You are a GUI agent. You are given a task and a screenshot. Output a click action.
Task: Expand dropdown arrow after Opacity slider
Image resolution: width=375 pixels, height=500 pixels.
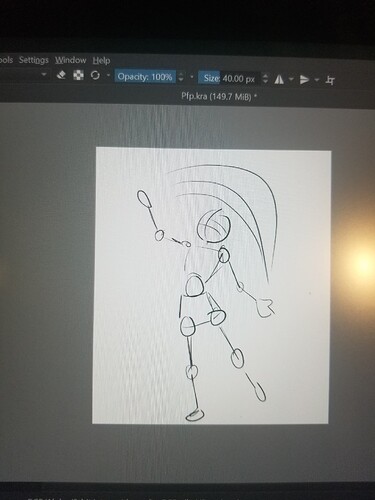tap(192, 77)
